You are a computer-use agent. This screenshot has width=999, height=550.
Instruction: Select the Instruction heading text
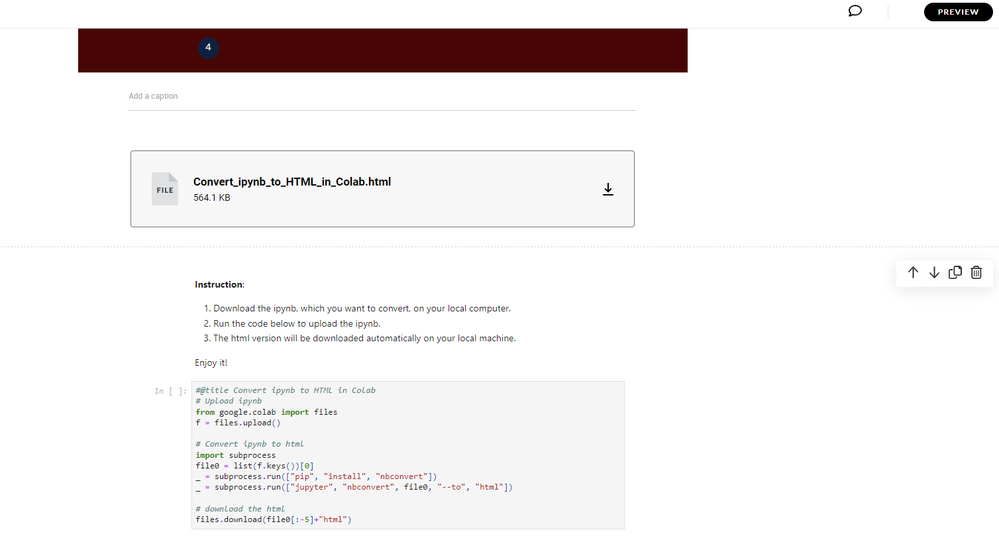(219, 285)
